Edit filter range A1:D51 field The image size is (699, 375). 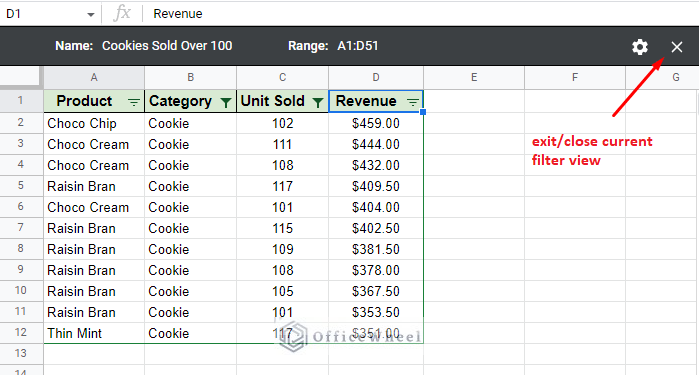coord(358,46)
